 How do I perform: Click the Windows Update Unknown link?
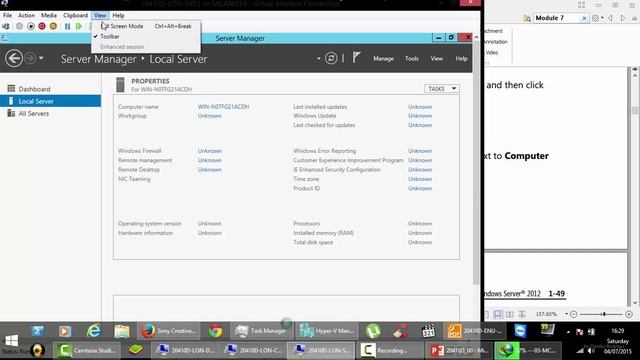pyautogui.click(x=420, y=116)
